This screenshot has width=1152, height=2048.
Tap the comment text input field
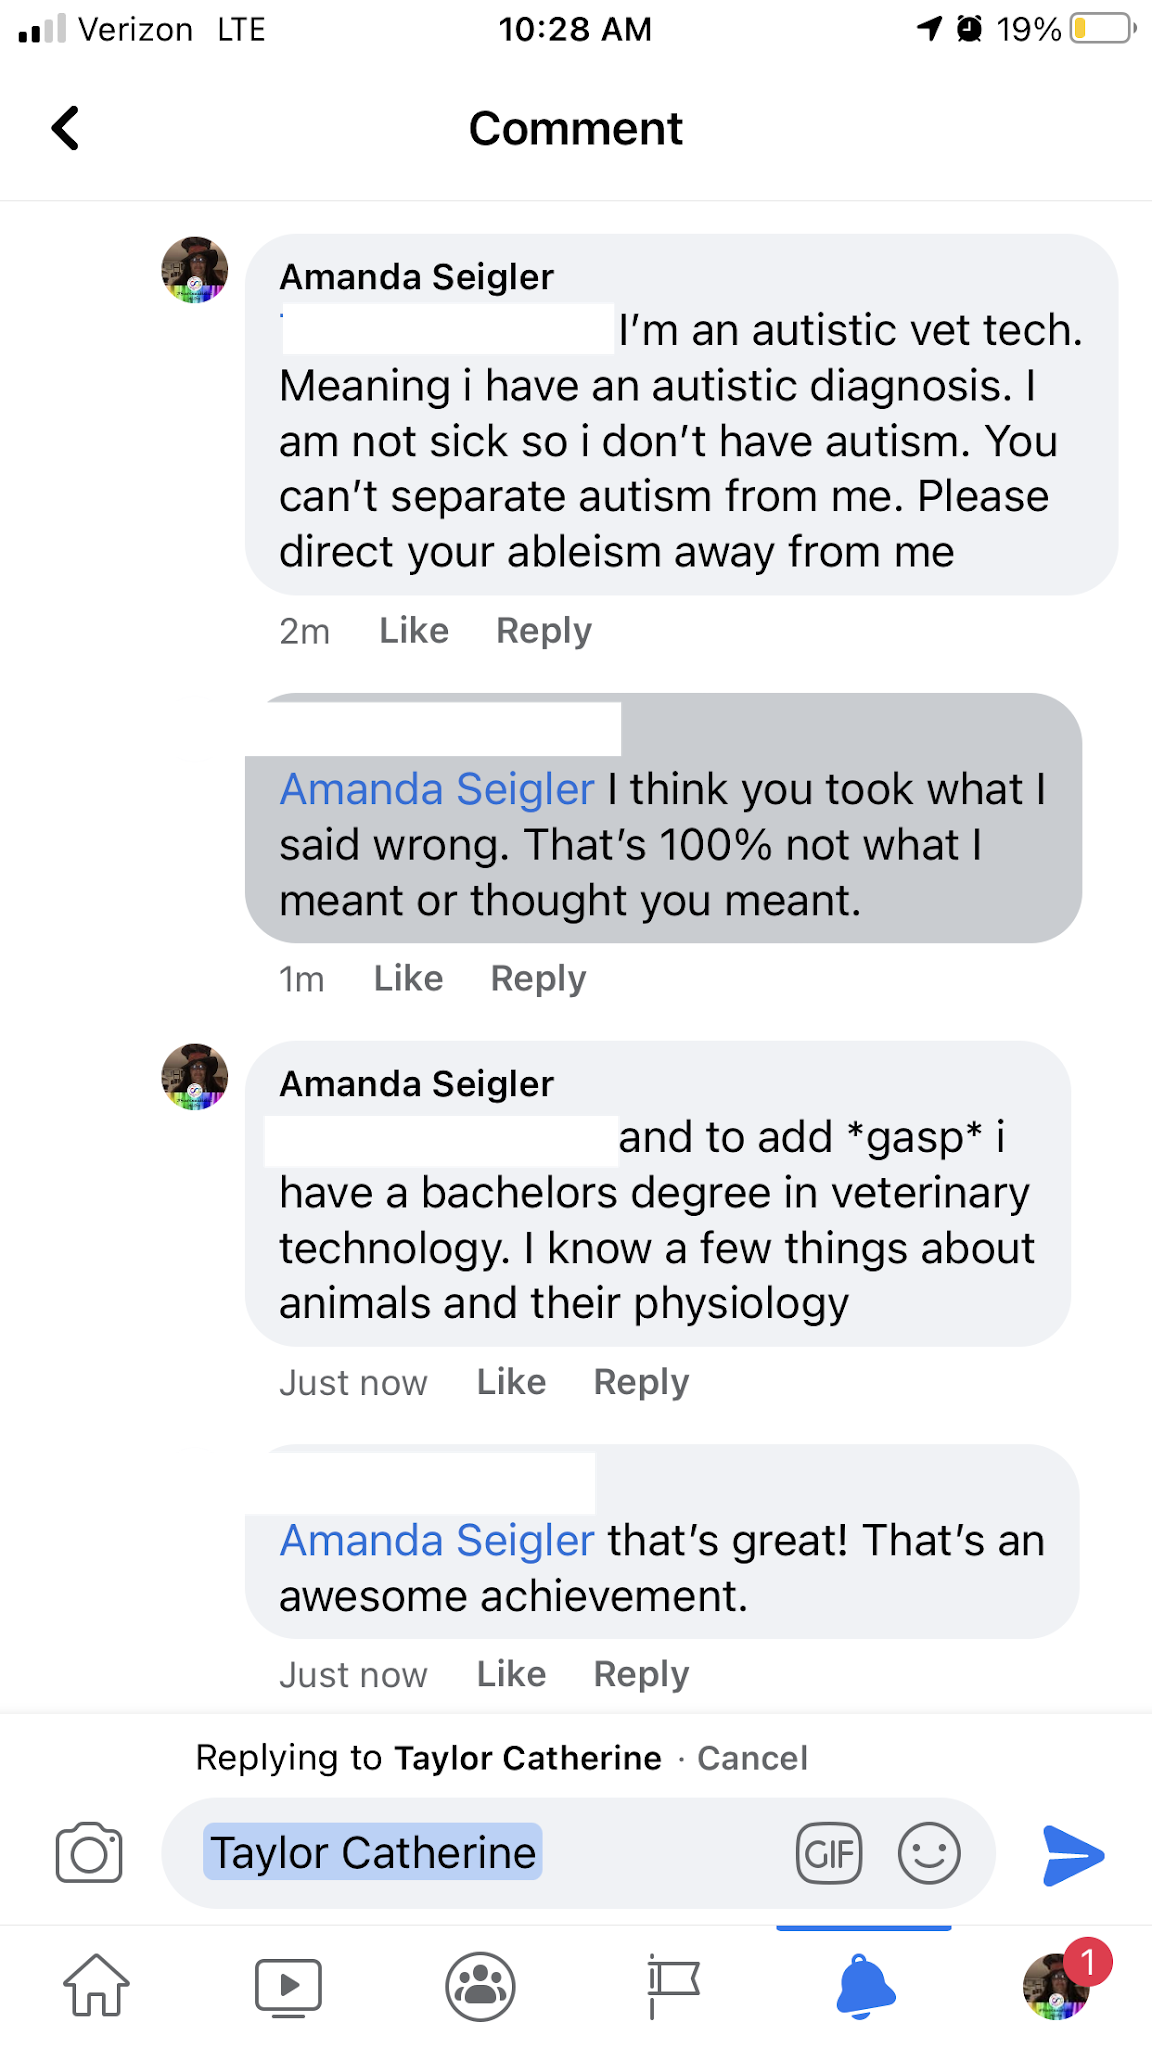point(660,1853)
